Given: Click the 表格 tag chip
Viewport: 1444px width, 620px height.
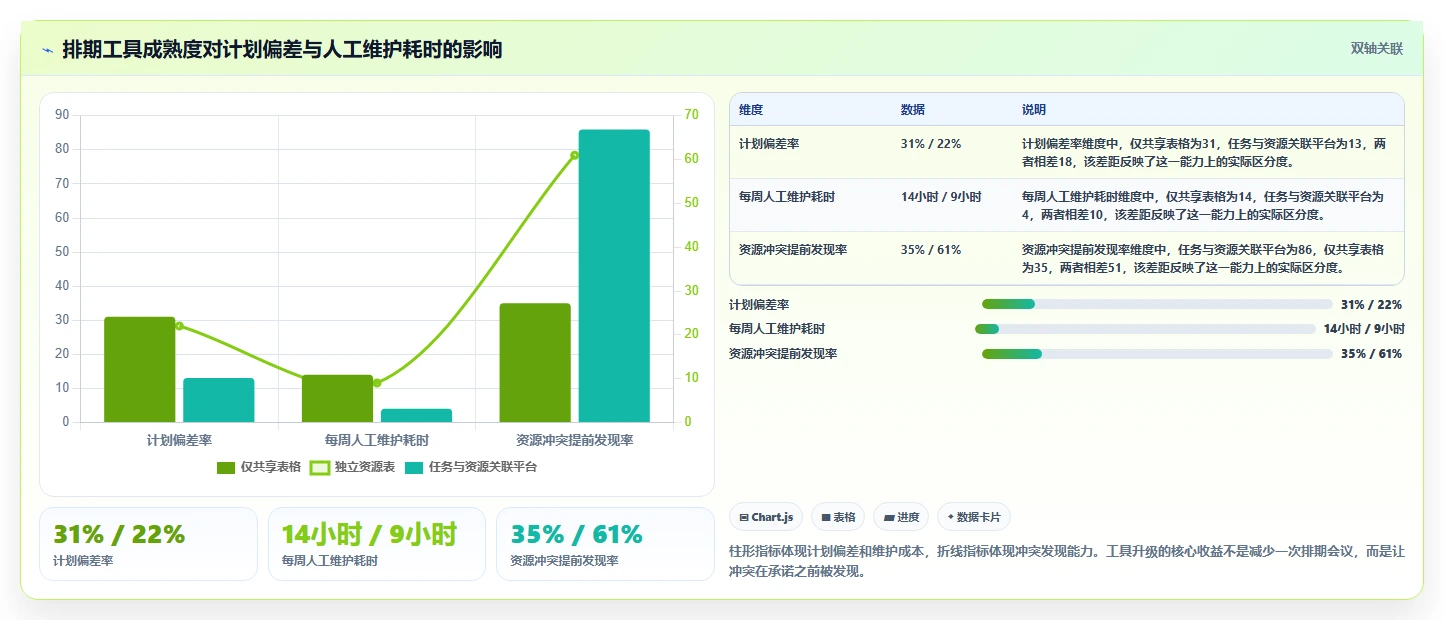Looking at the screenshot, I should point(838,517).
